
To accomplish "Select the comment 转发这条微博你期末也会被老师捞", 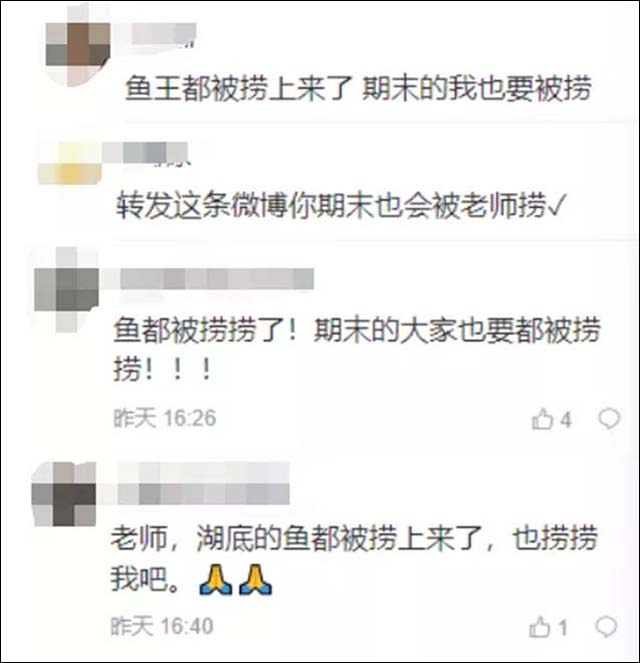I will coord(339,206).
